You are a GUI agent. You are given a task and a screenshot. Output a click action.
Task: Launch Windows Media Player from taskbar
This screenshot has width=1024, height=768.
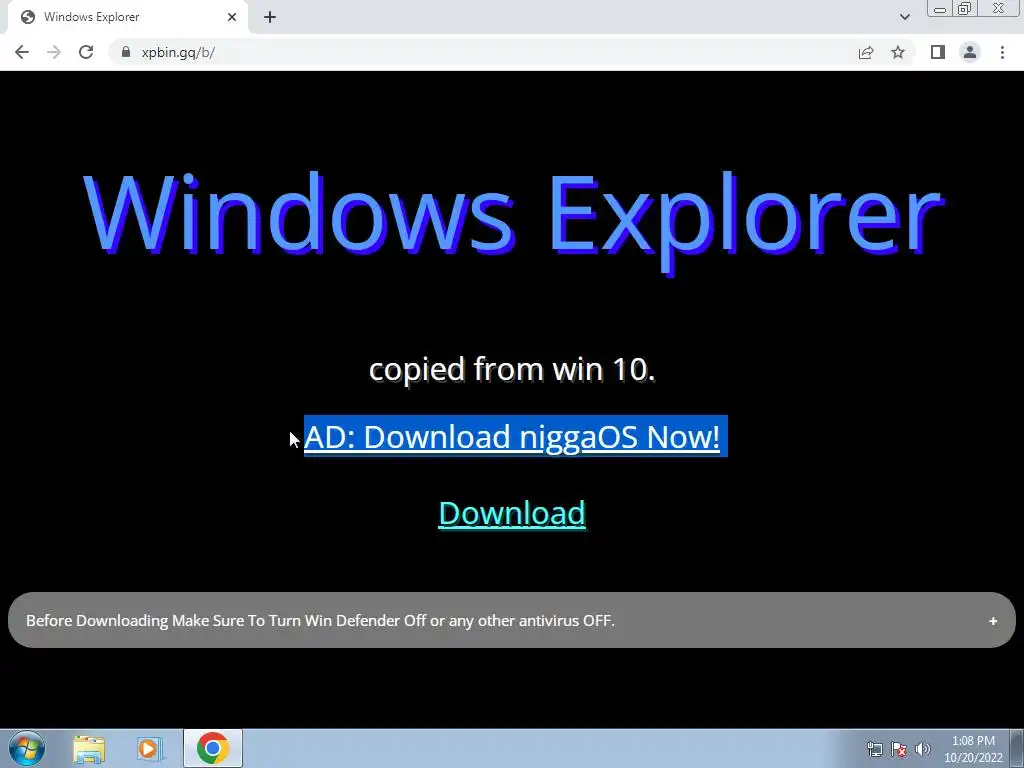pyautogui.click(x=150, y=748)
